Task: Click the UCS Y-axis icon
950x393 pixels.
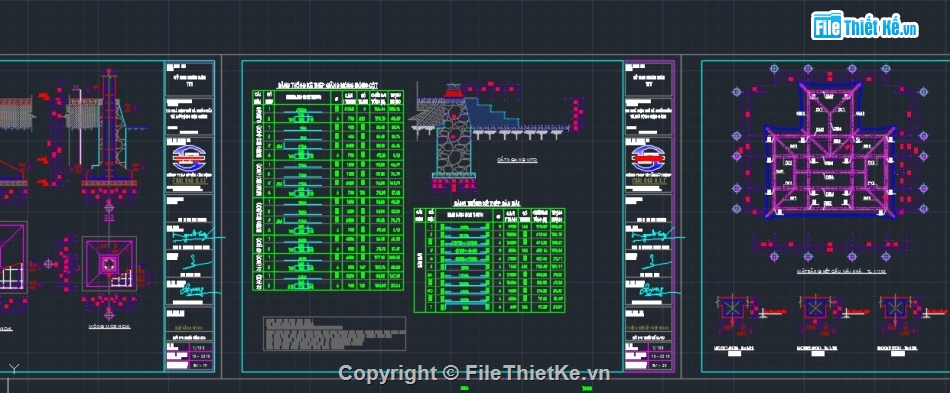Action: point(15,368)
